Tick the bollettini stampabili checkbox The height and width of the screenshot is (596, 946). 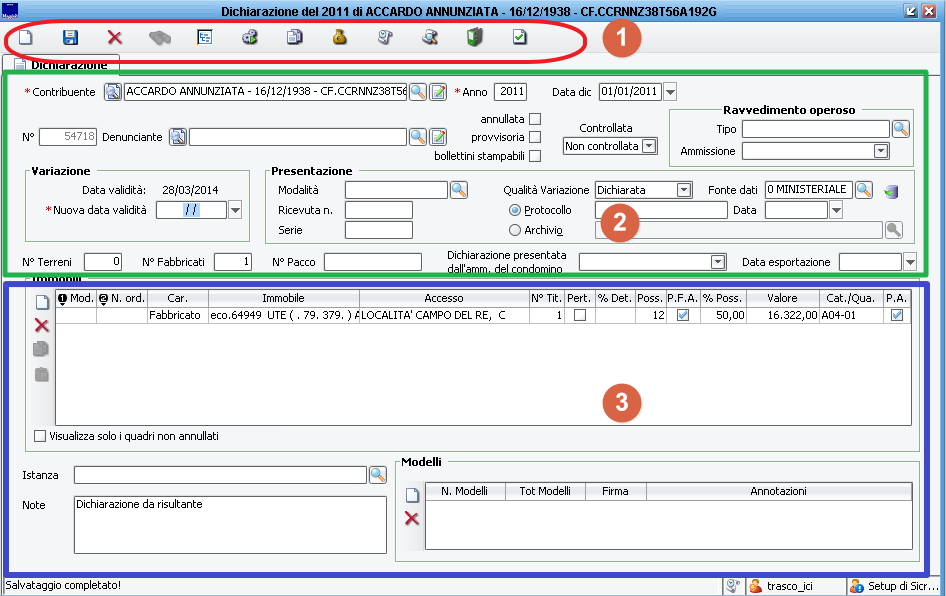tap(535, 155)
